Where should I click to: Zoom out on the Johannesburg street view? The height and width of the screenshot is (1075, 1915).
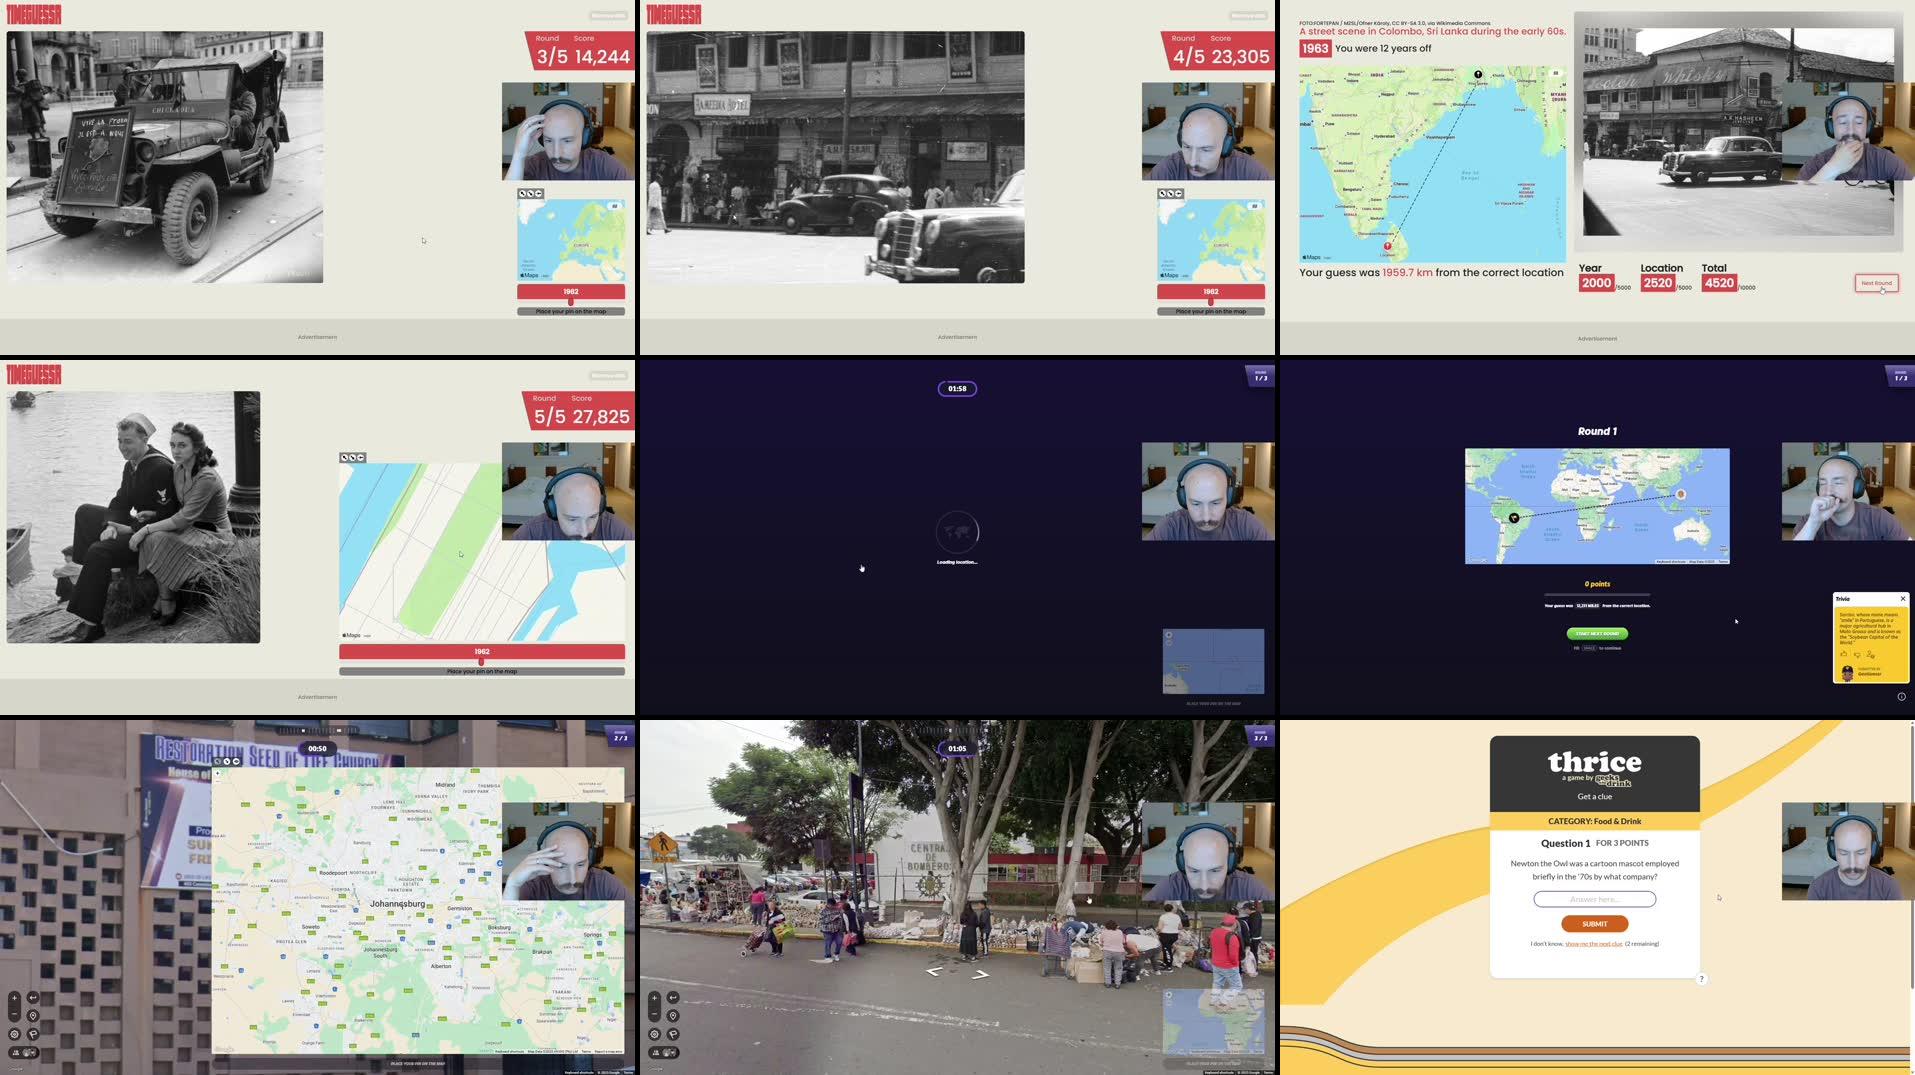[14, 1016]
